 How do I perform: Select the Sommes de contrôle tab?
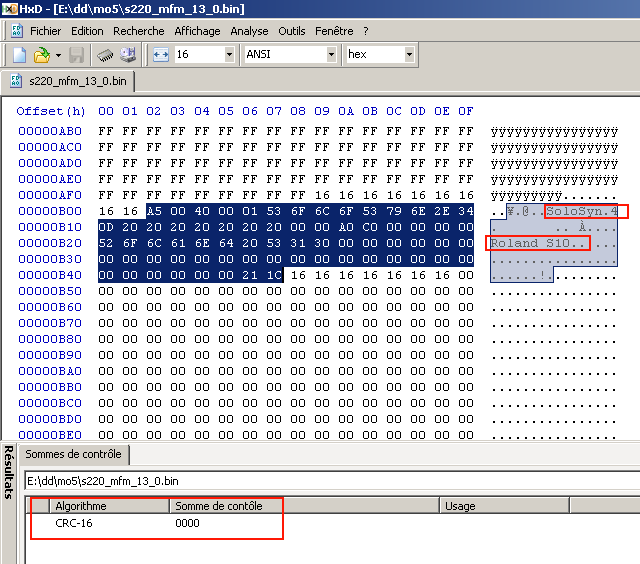73,454
